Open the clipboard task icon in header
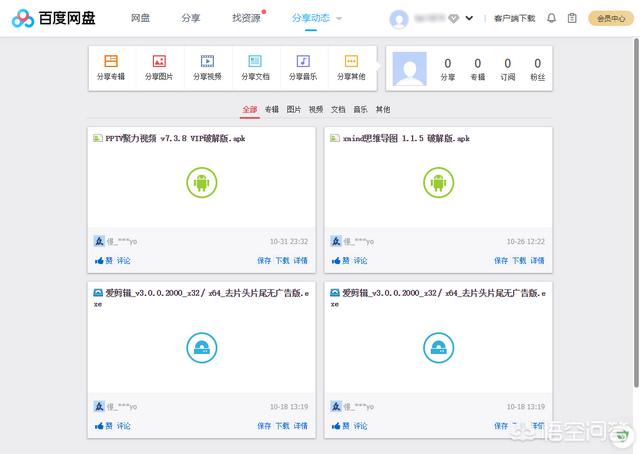The height and width of the screenshot is (454, 640). 572,18
